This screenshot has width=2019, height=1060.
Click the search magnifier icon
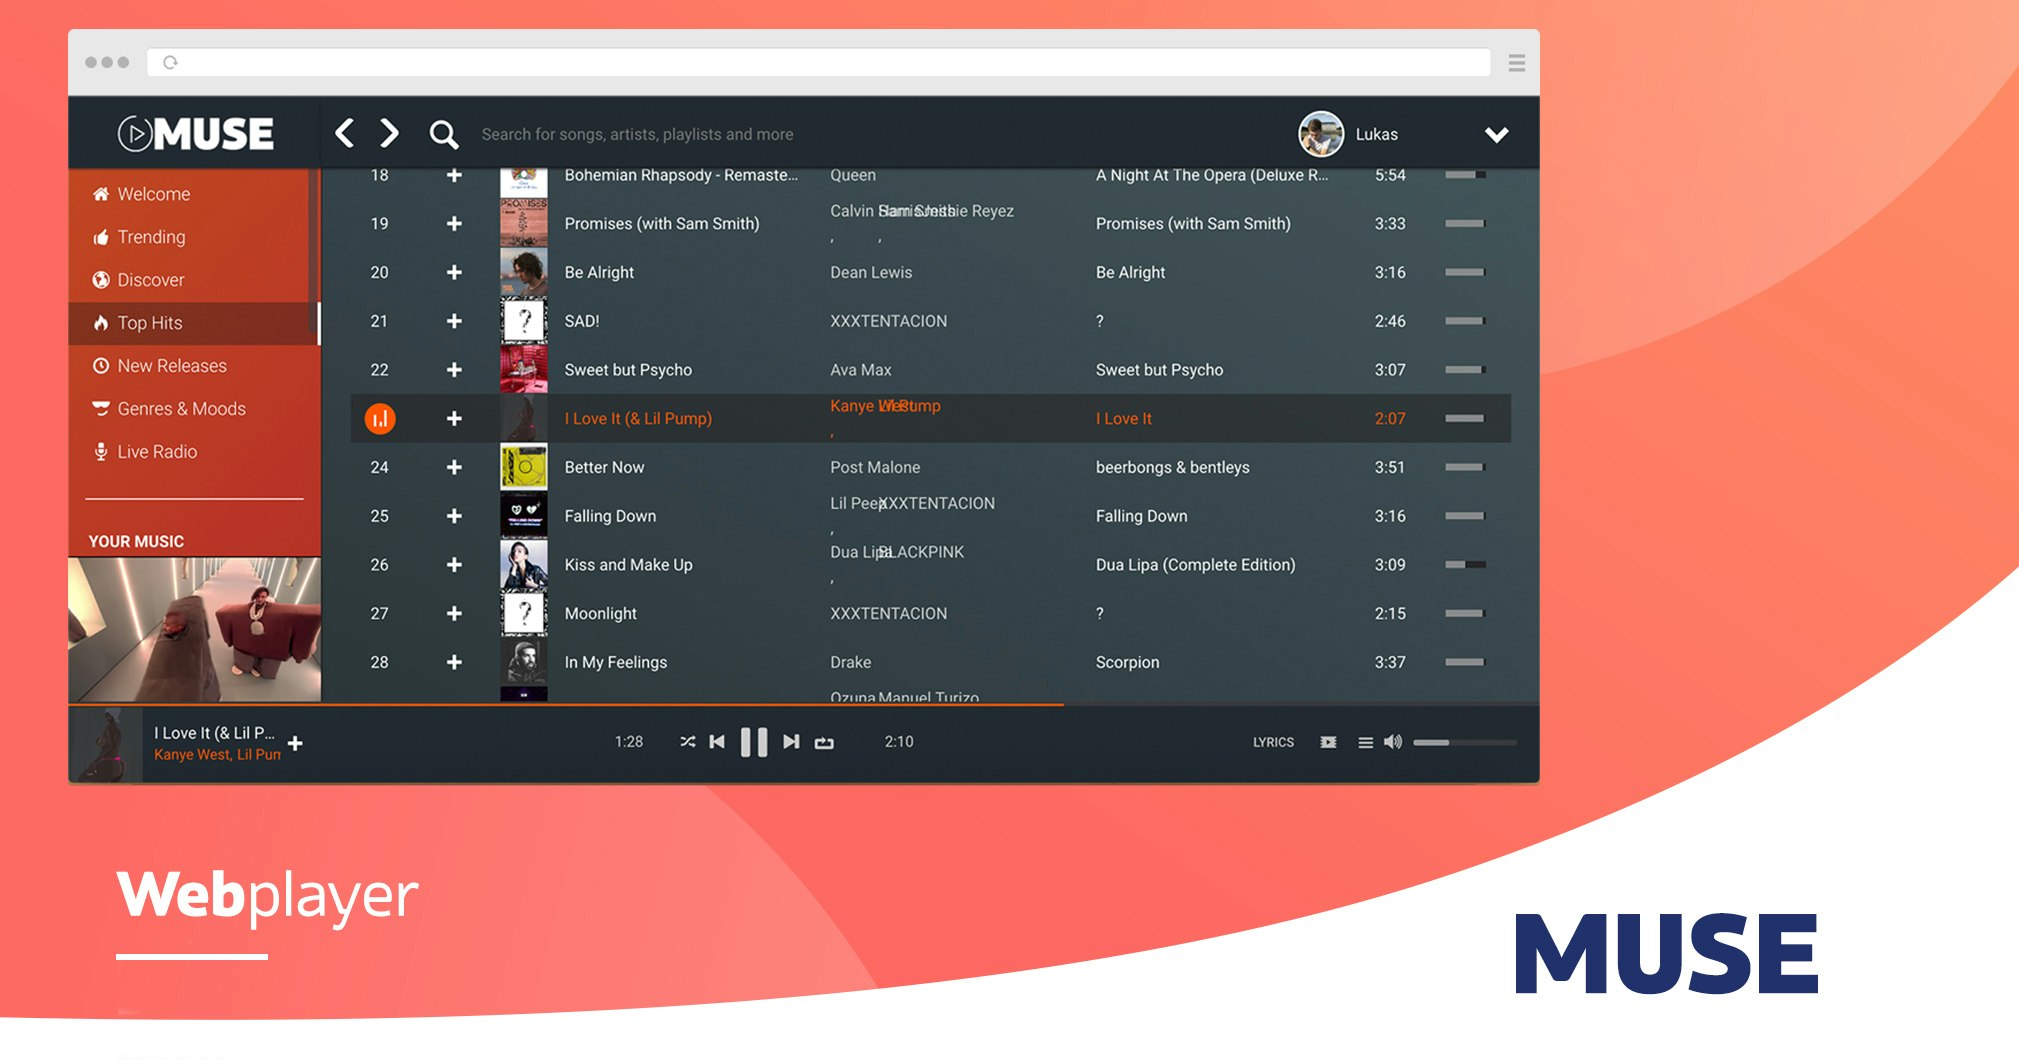pyautogui.click(x=443, y=134)
